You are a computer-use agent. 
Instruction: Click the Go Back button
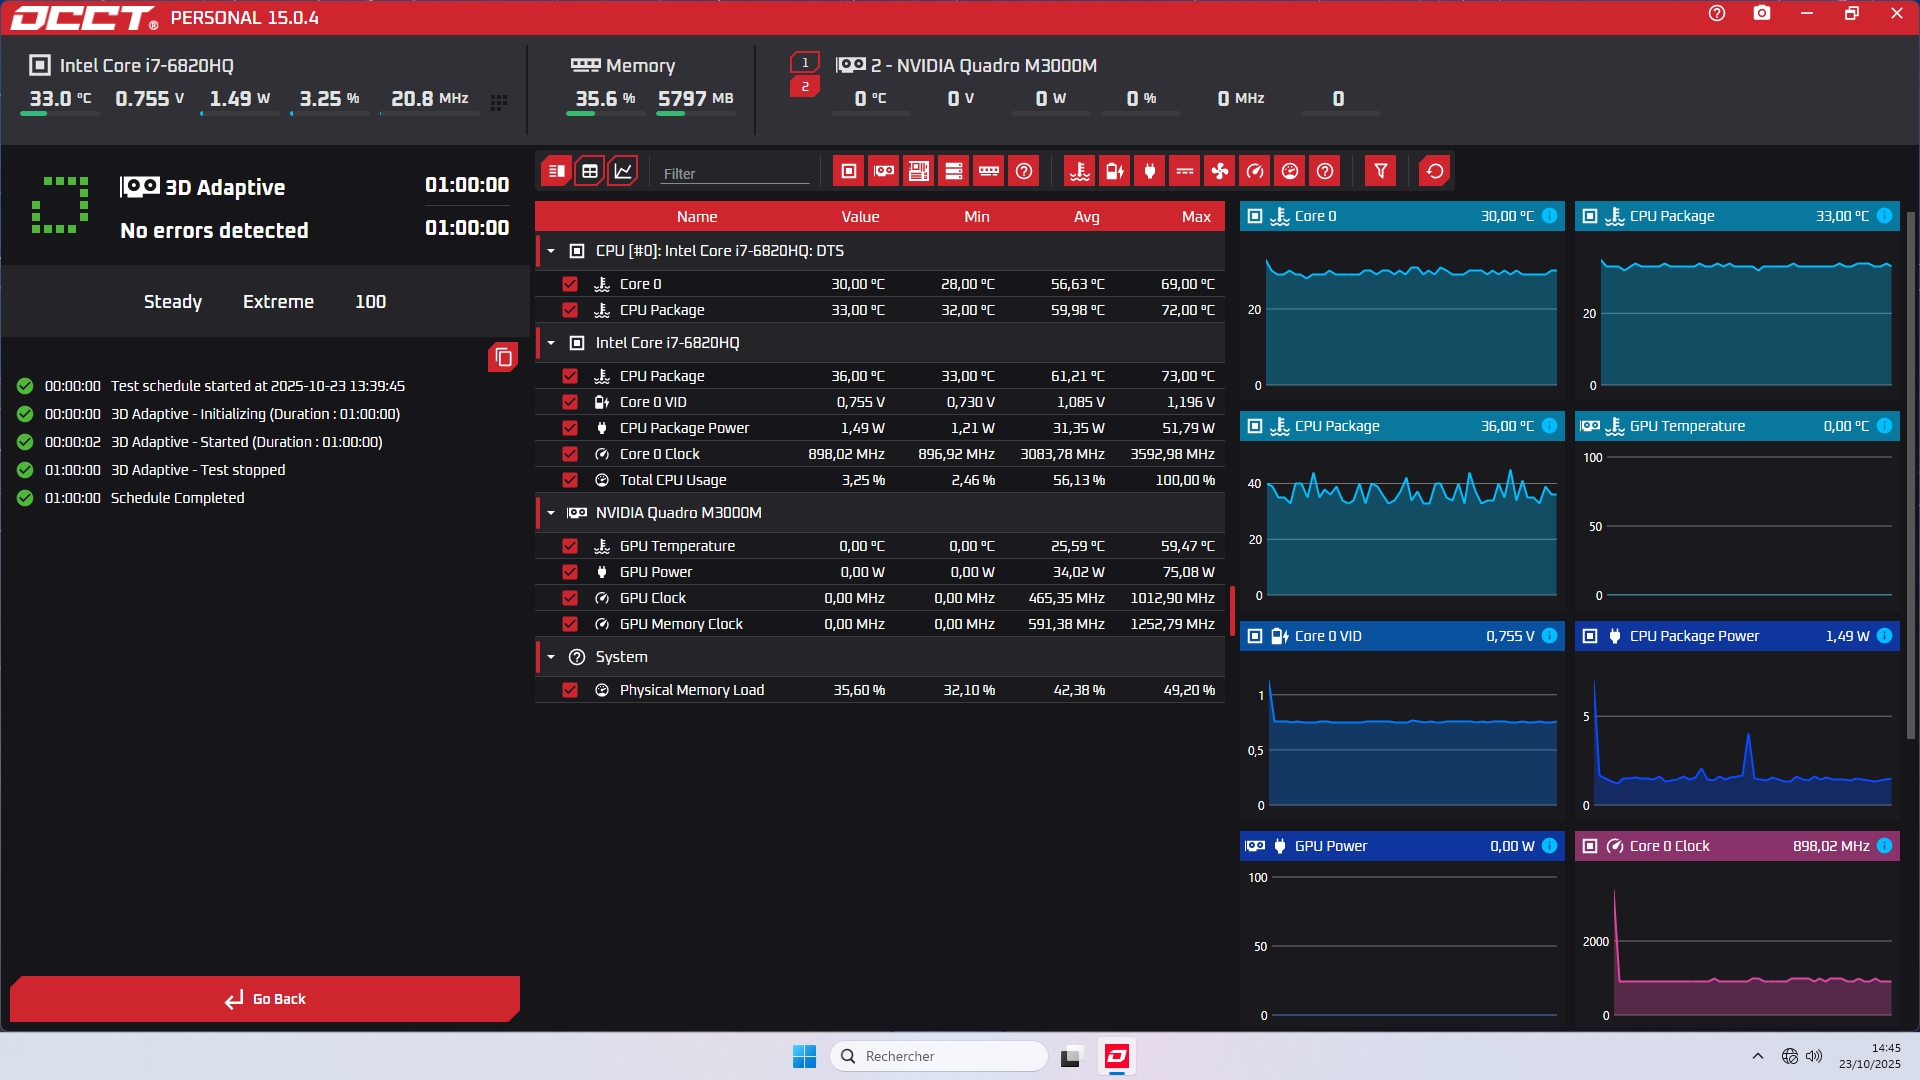coord(265,999)
